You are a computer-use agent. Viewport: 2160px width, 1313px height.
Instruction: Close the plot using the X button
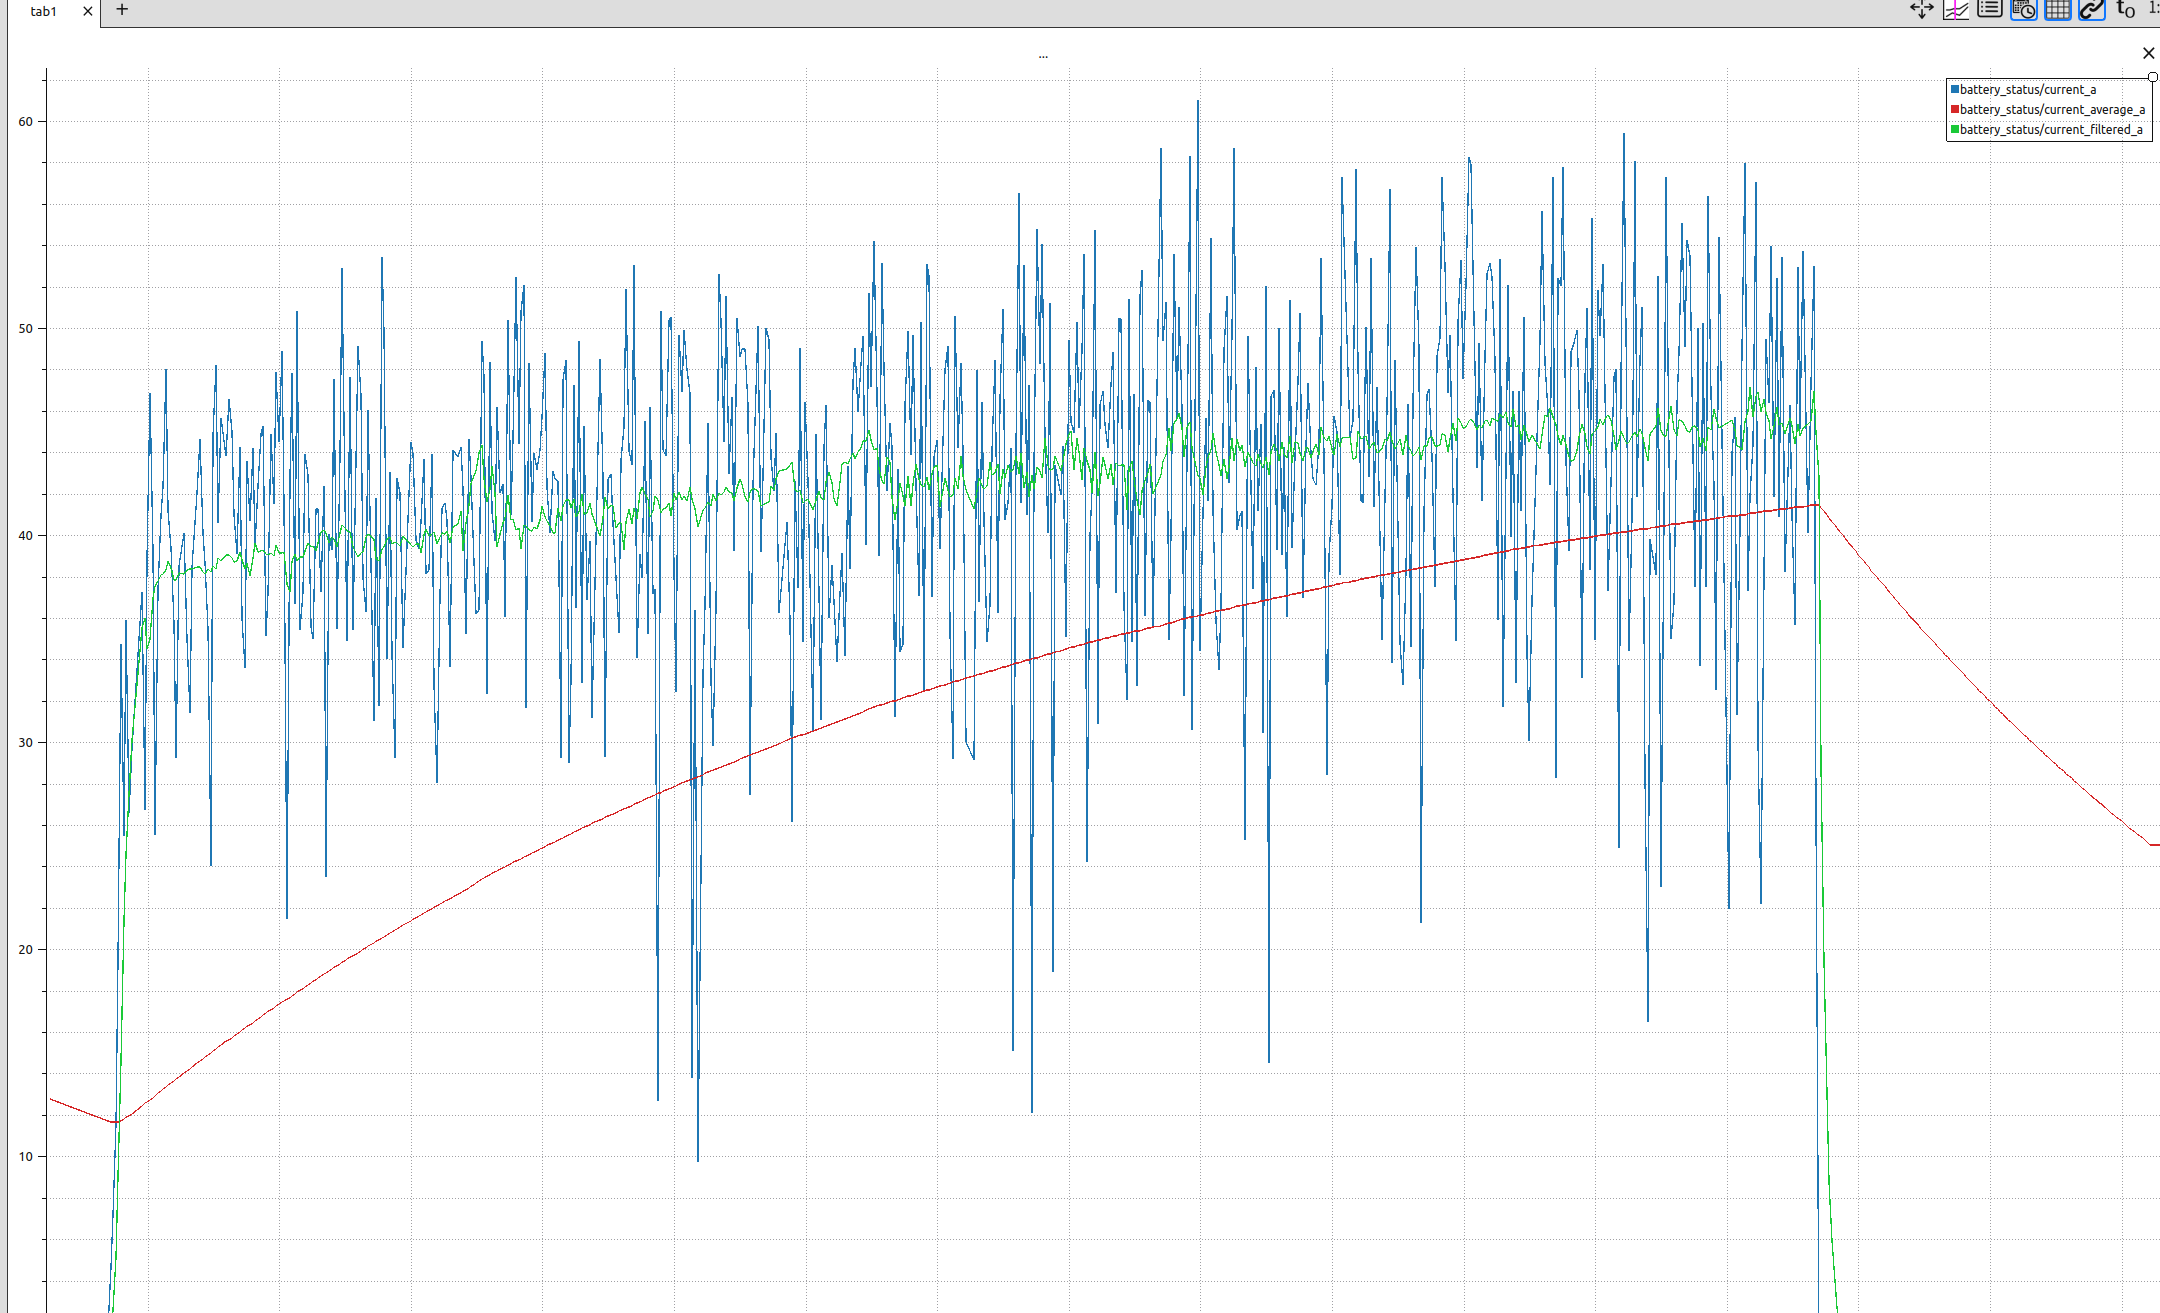tap(2148, 53)
